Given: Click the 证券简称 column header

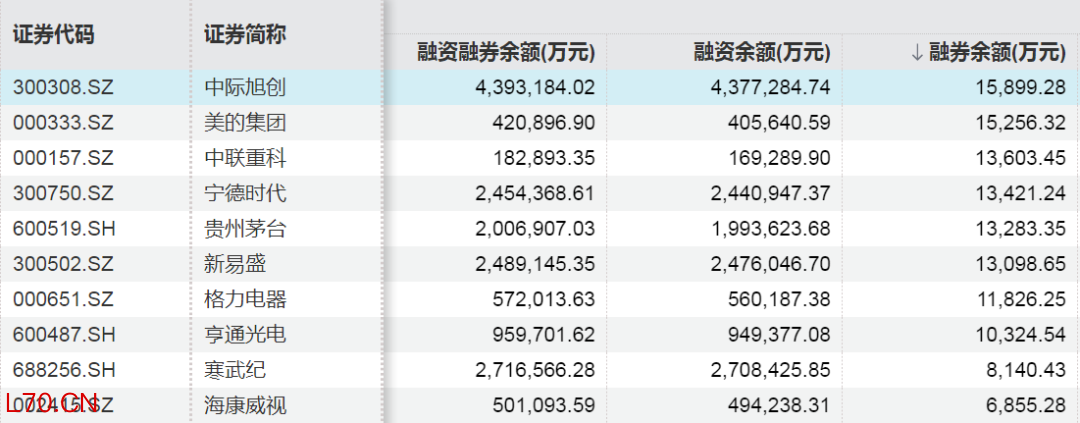Looking at the screenshot, I should [245, 34].
